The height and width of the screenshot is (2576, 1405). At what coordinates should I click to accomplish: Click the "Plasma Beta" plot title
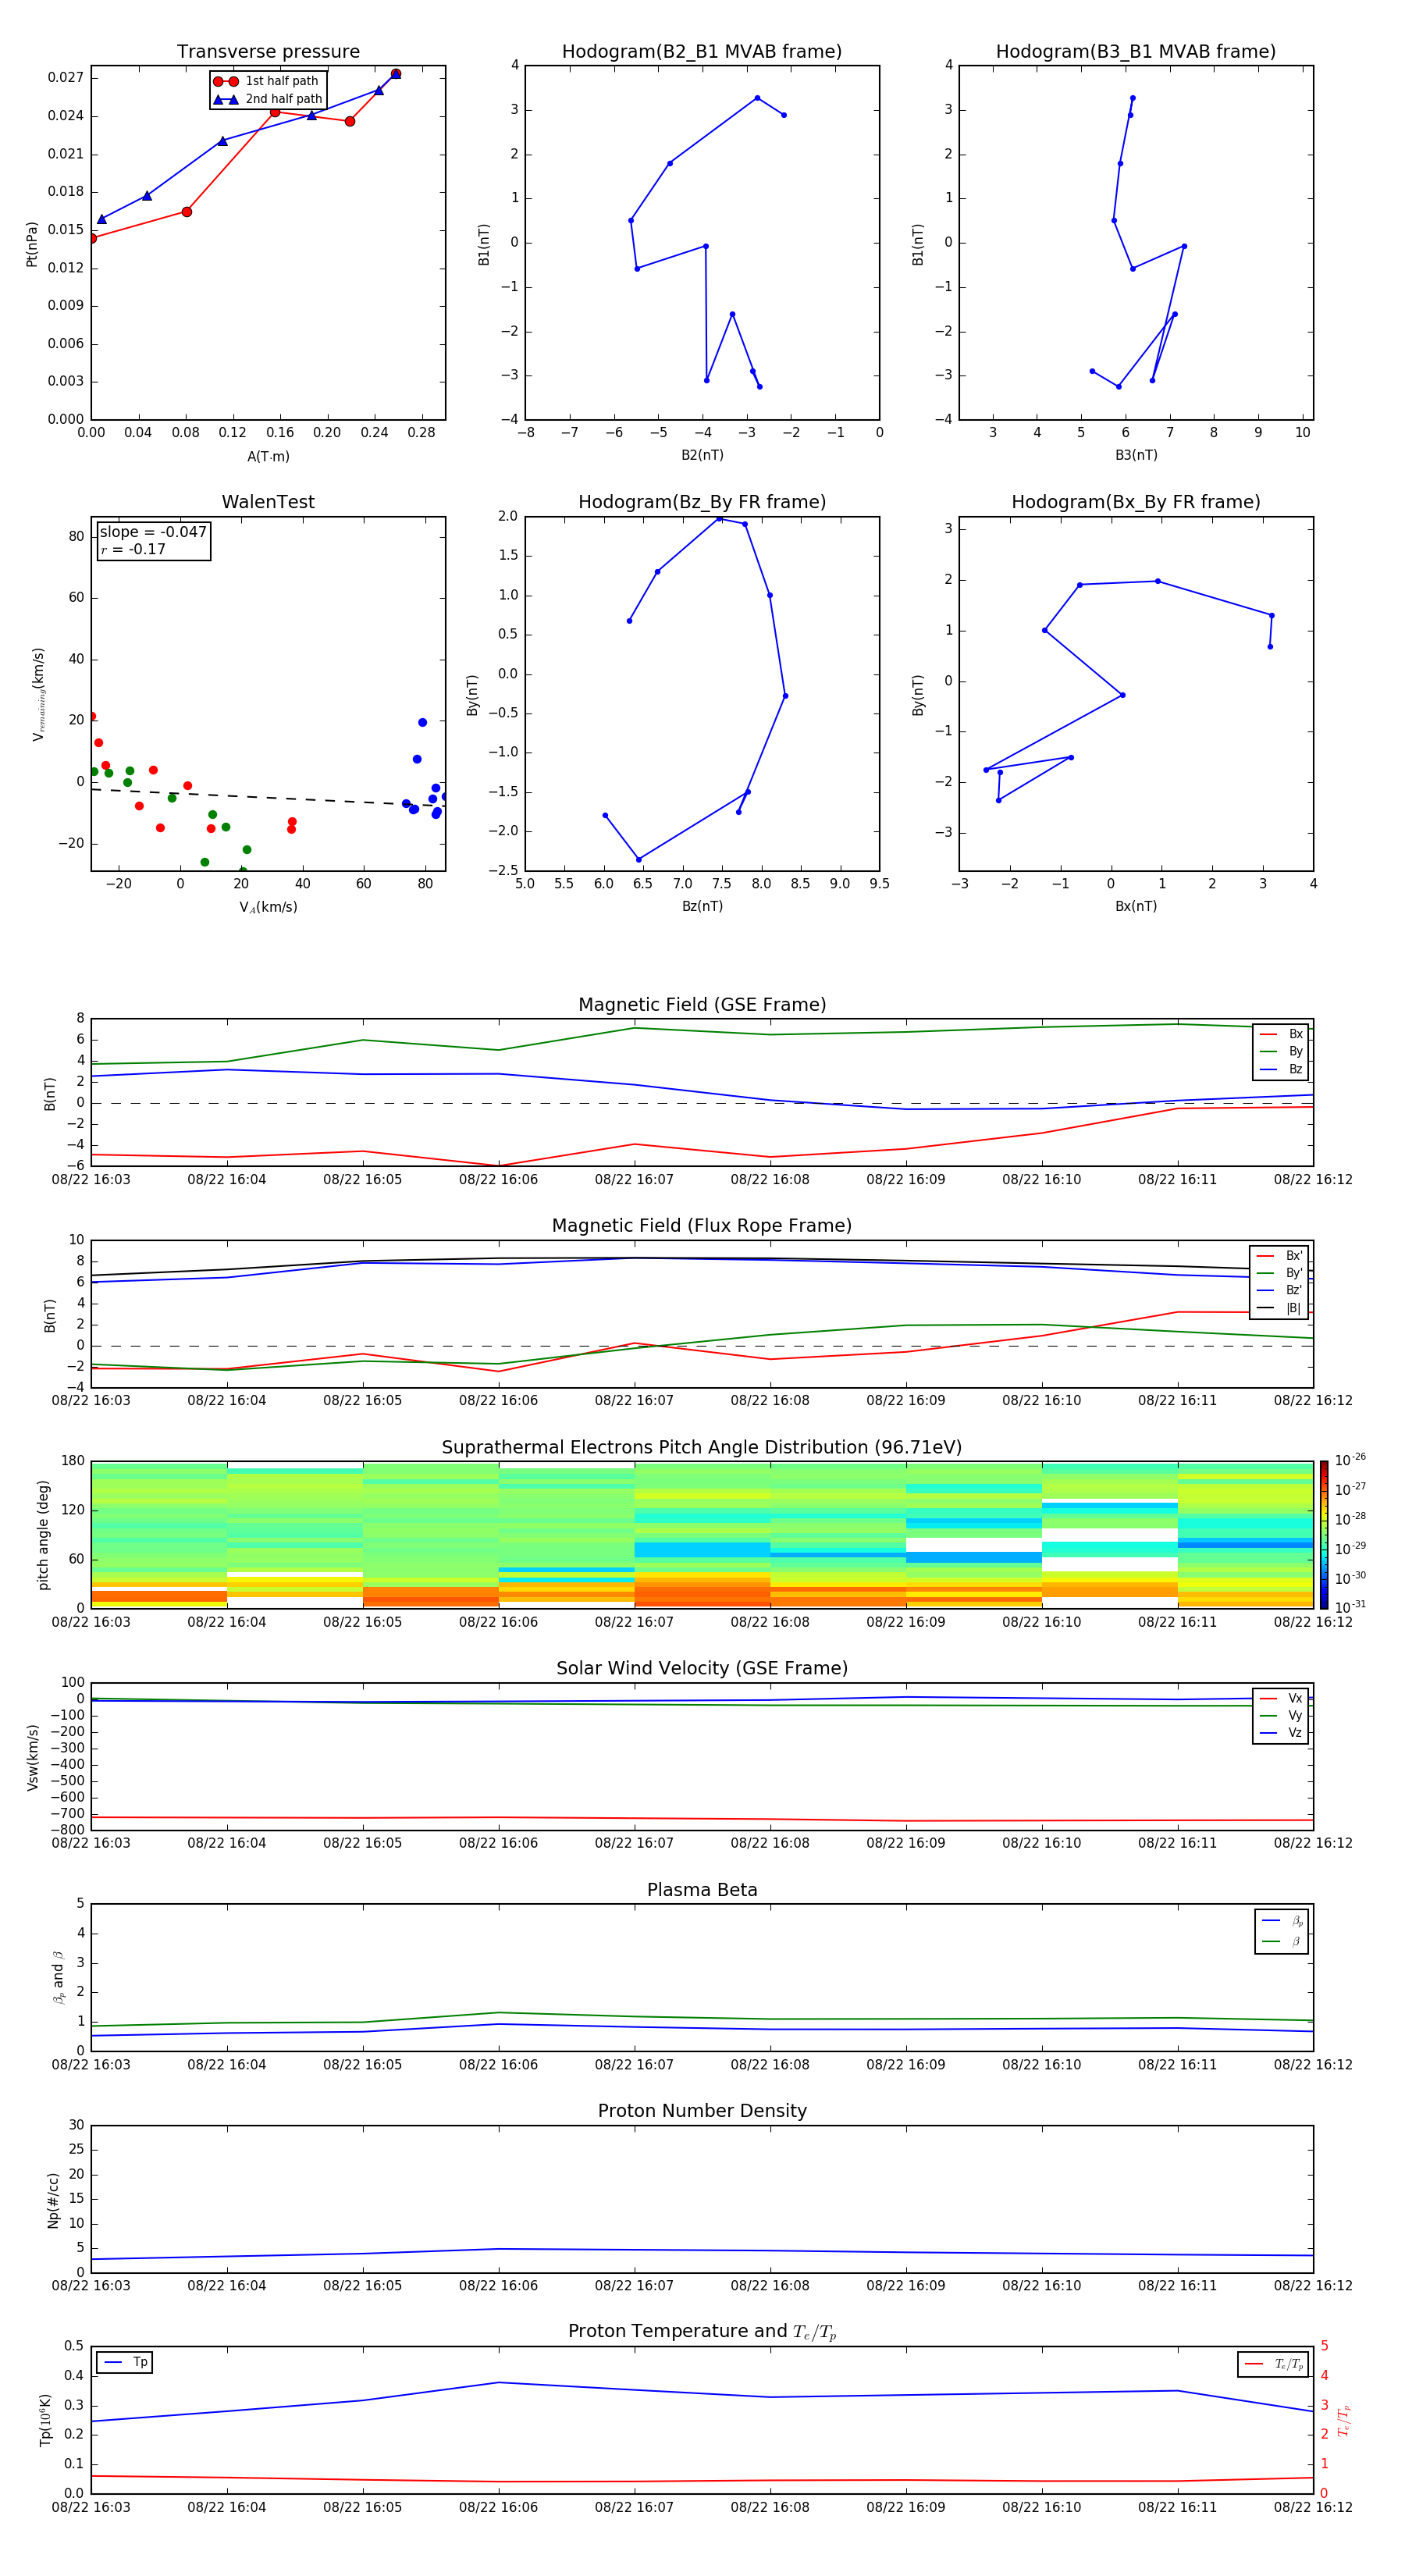tap(702, 1890)
